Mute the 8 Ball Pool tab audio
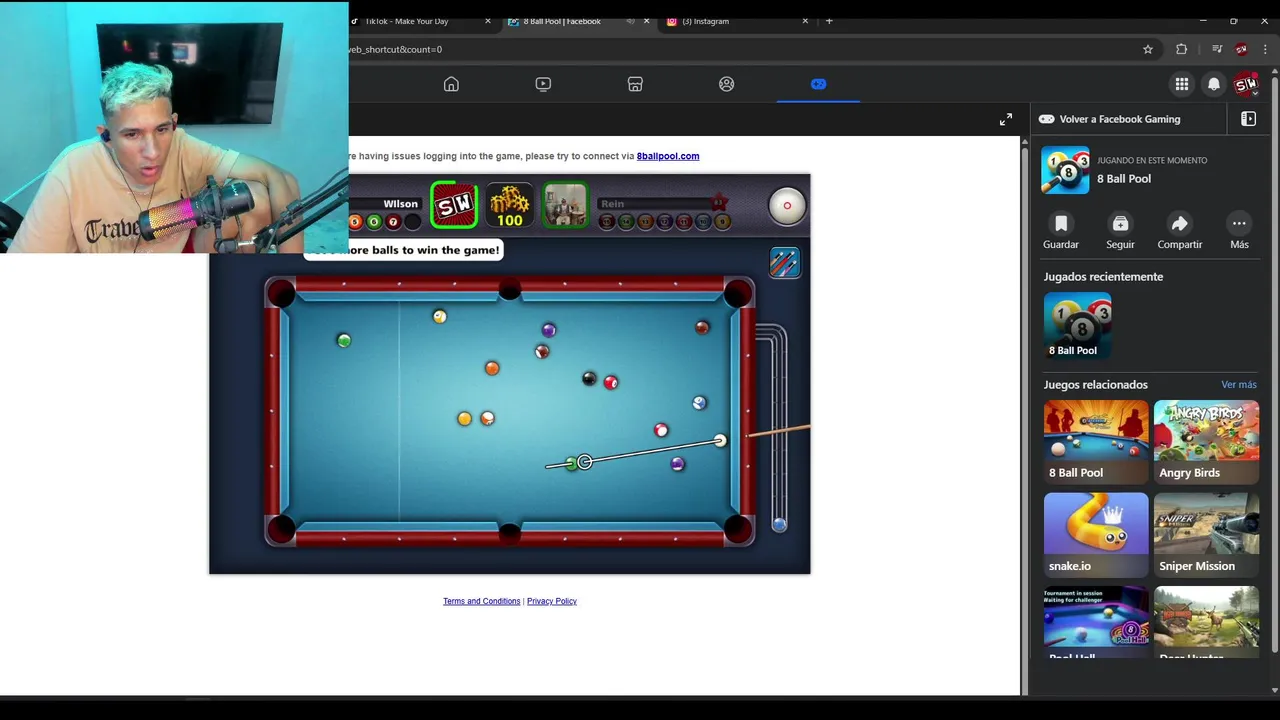Screen dimensions: 1280x720 (630, 21)
